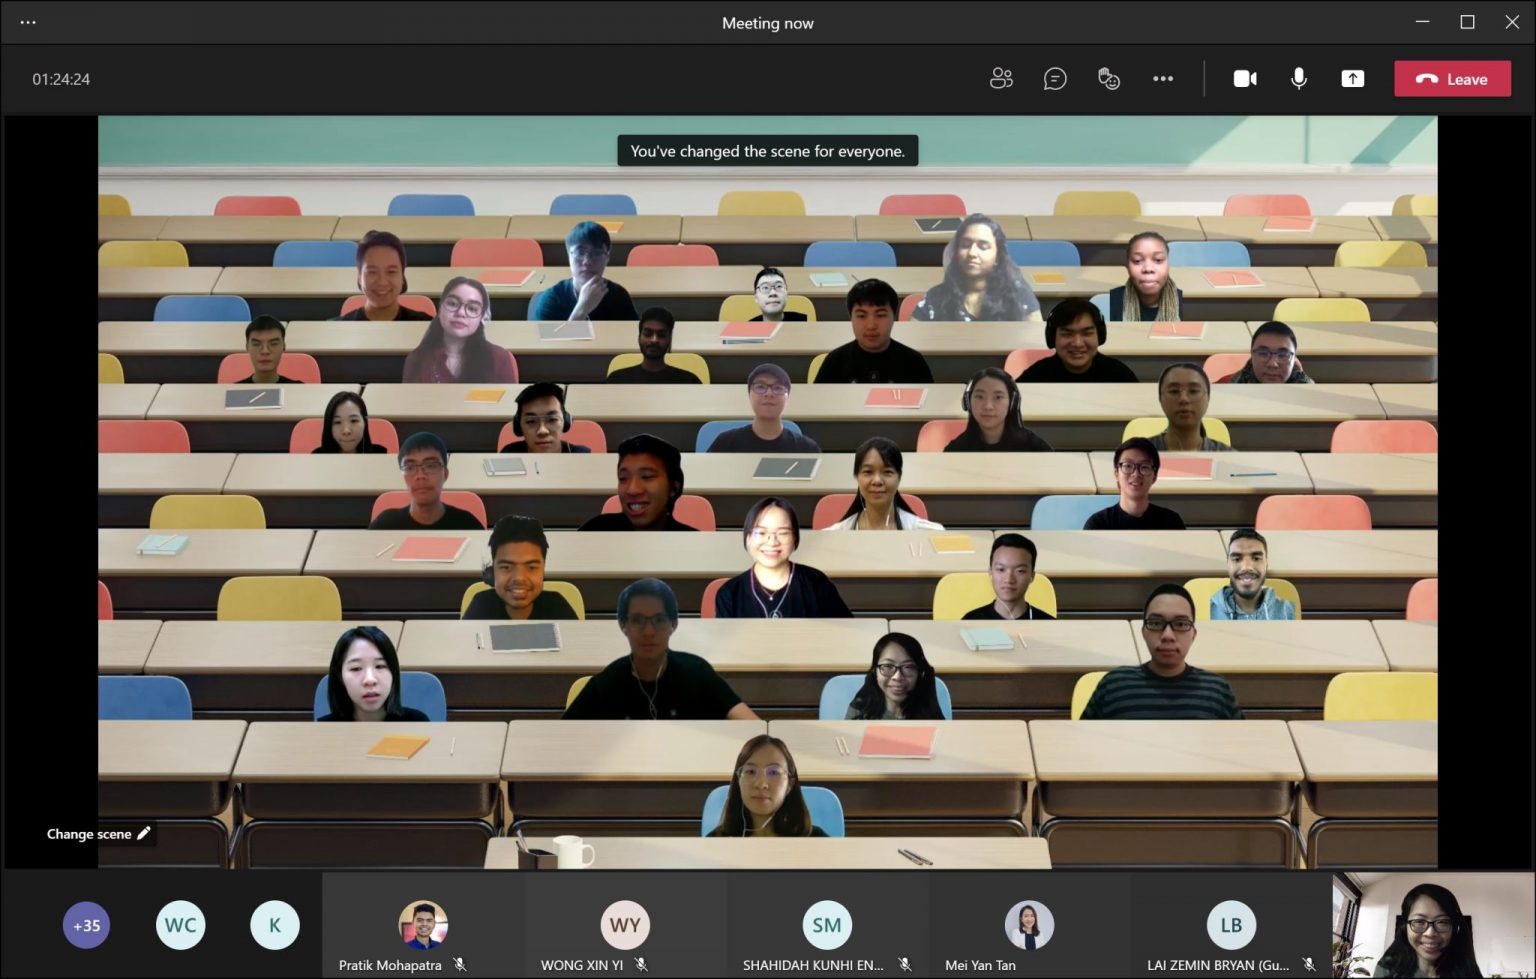
Task: Select Mei Yan Tan's video tile
Action: [1029, 925]
